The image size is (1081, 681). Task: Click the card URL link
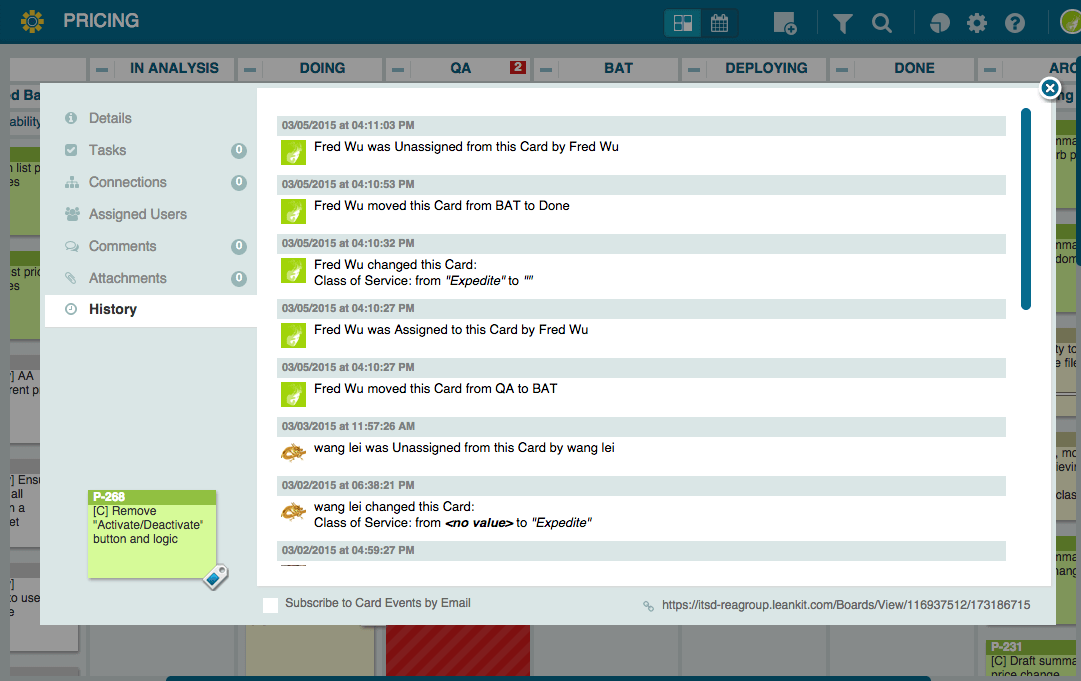point(845,605)
